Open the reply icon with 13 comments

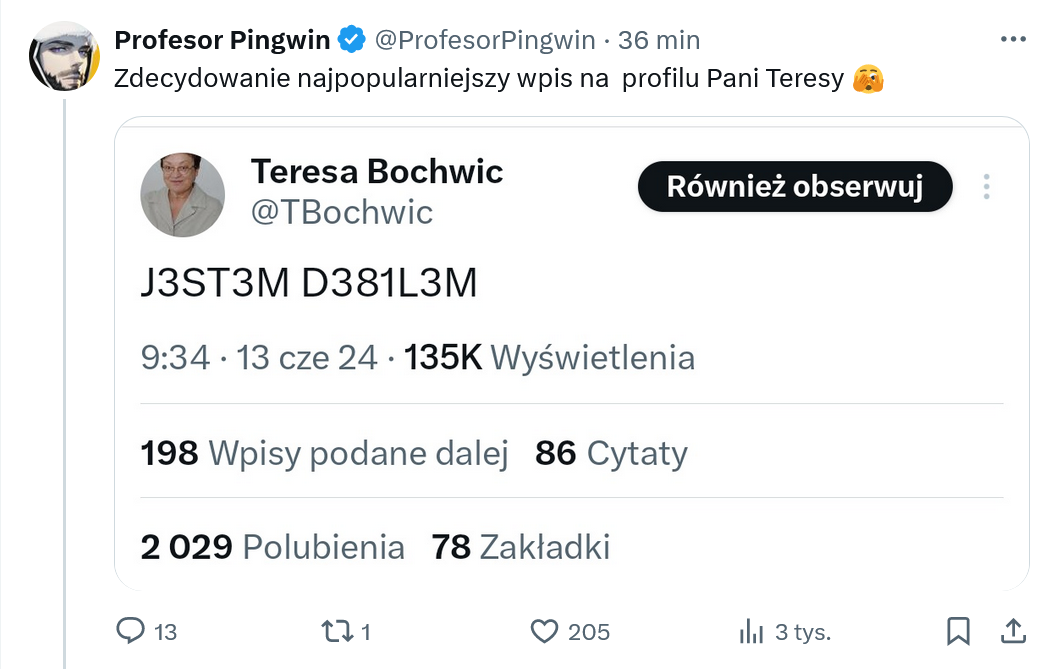130,631
